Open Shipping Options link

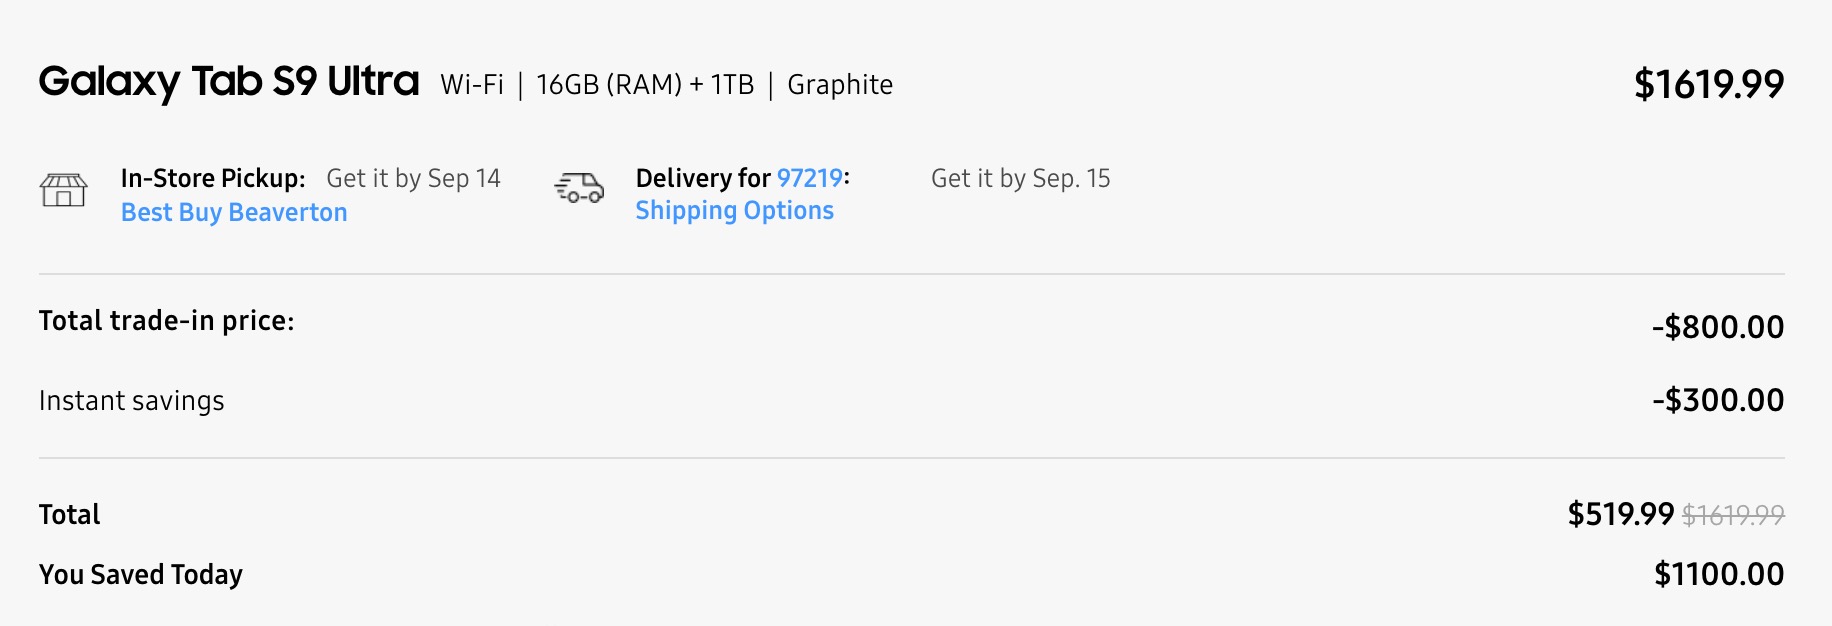click(x=734, y=211)
